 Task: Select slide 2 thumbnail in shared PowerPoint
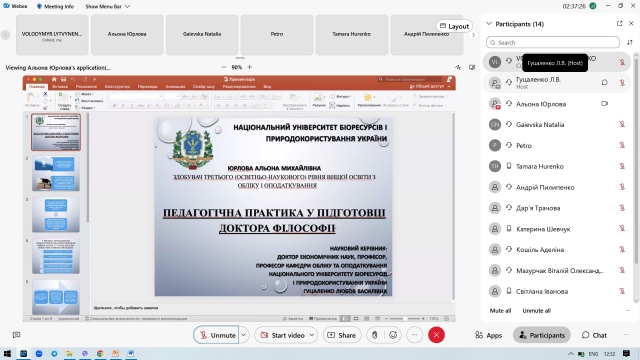[56, 173]
